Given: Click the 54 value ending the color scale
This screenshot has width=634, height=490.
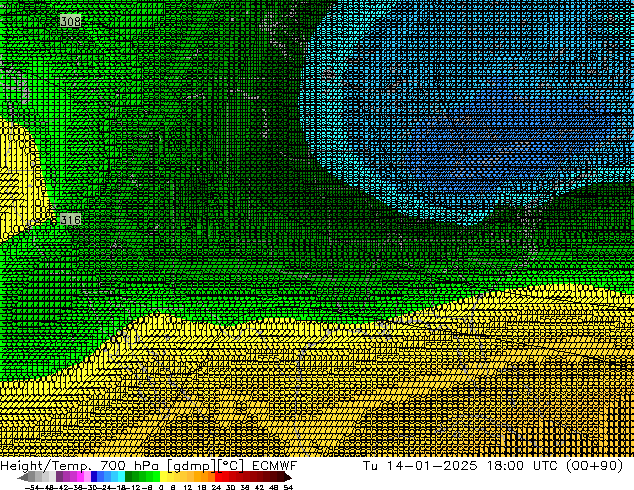Looking at the screenshot, I should (288, 487).
